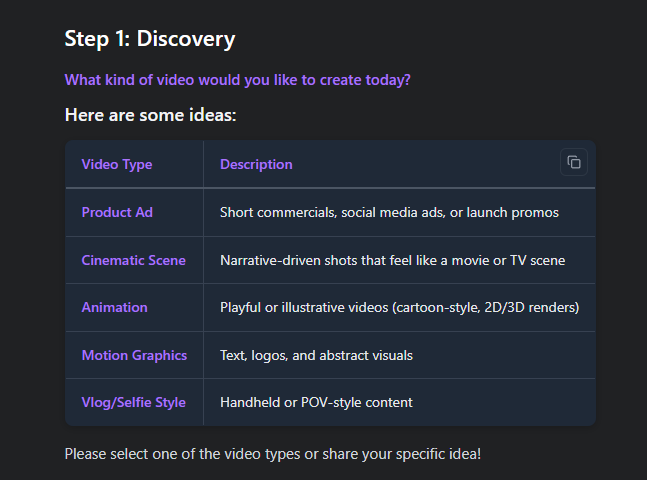
Task: Click the copy table icon
Action: [573, 162]
